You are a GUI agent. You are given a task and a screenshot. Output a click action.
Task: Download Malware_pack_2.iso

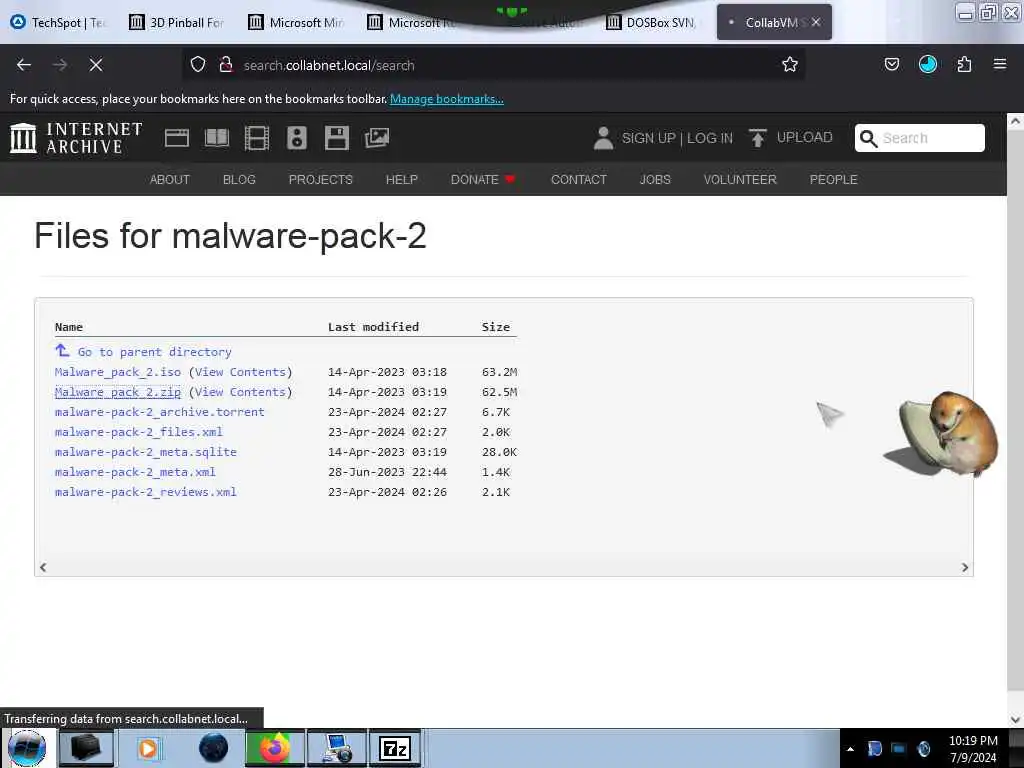(x=118, y=372)
